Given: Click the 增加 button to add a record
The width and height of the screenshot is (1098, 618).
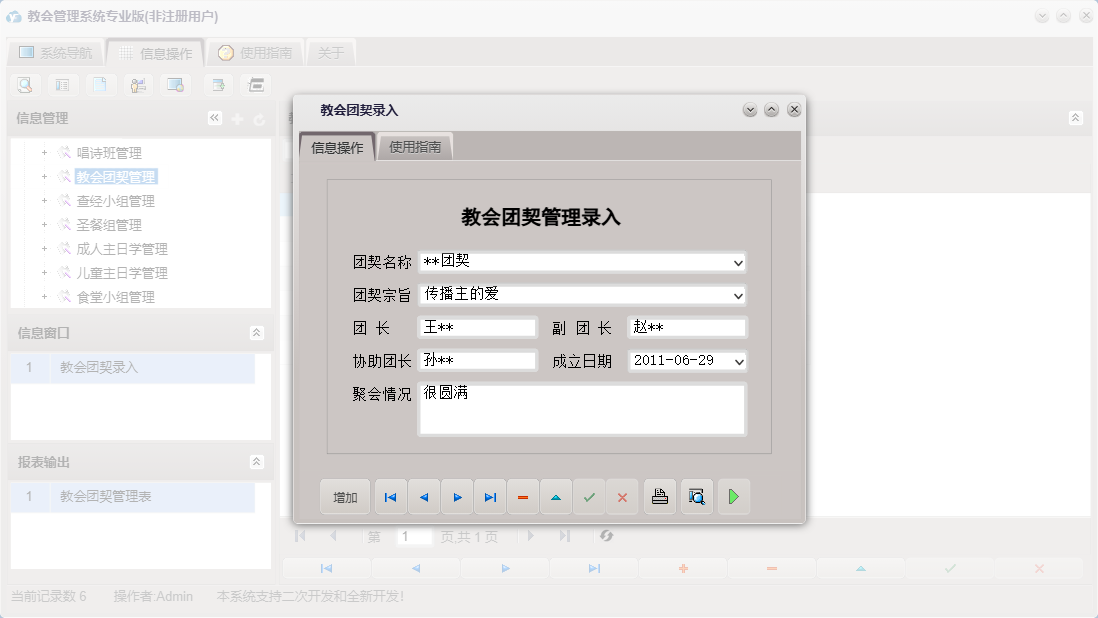Looking at the screenshot, I should pyautogui.click(x=344, y=497).
